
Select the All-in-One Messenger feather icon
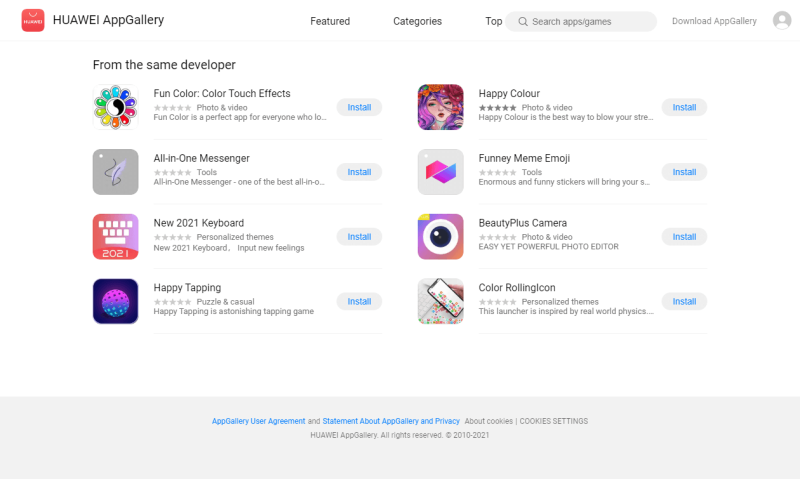115,172
